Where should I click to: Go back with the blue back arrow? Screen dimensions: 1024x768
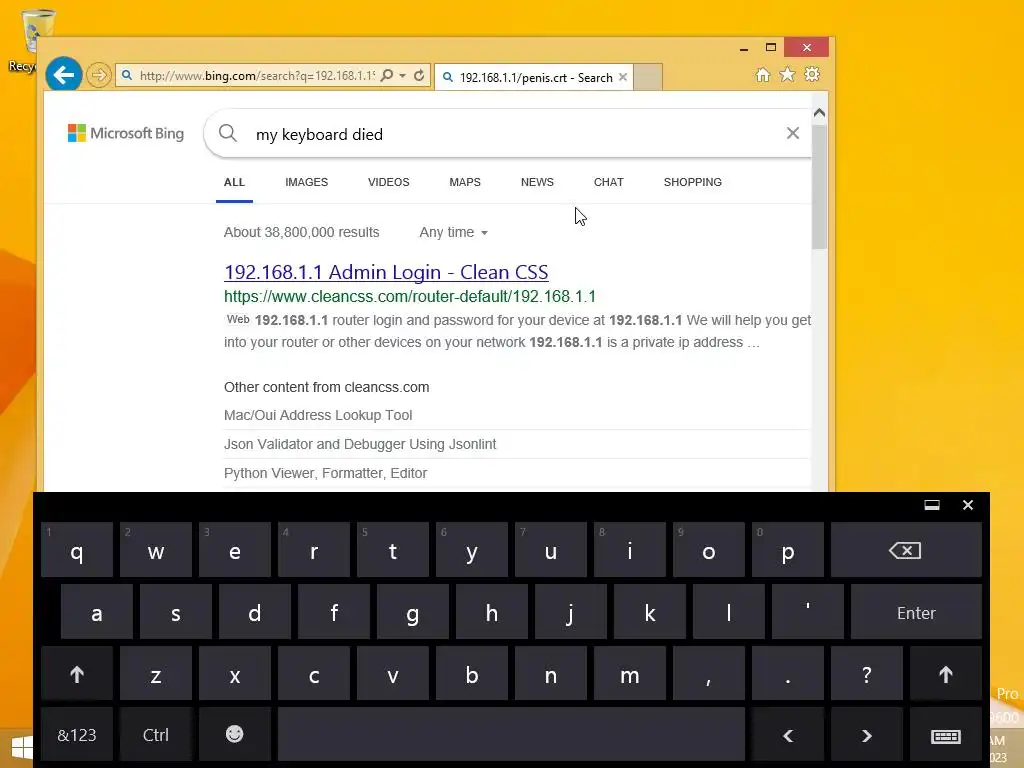63,75
